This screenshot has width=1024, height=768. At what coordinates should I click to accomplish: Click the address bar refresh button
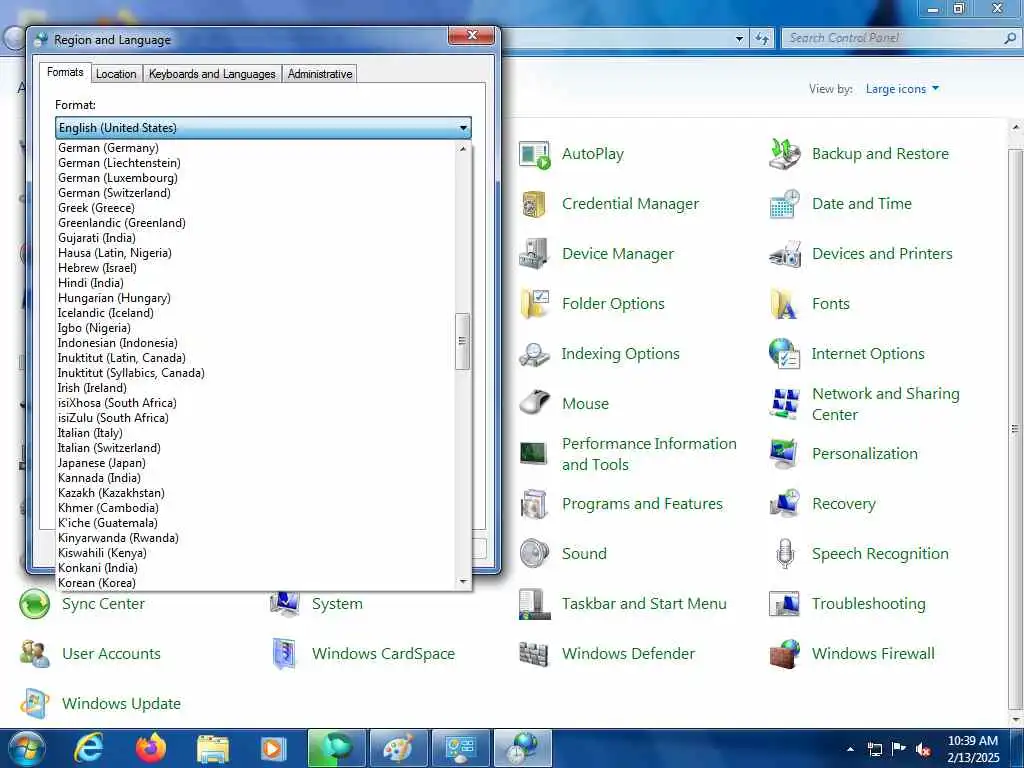coord(761,39)
